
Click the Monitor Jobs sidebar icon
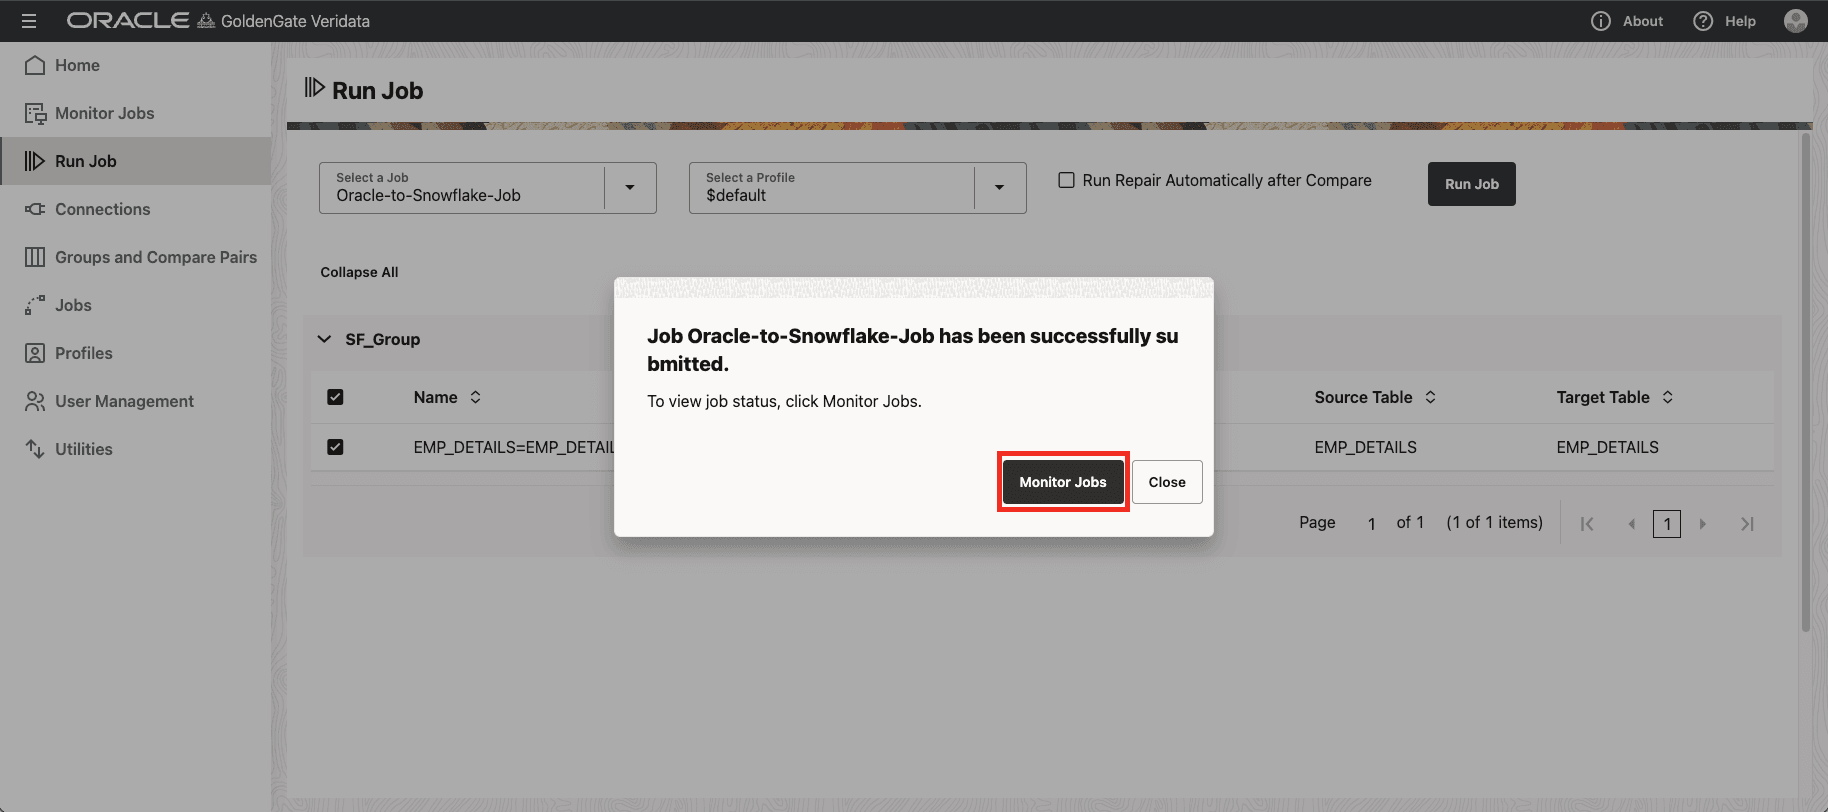click(35, 113)
